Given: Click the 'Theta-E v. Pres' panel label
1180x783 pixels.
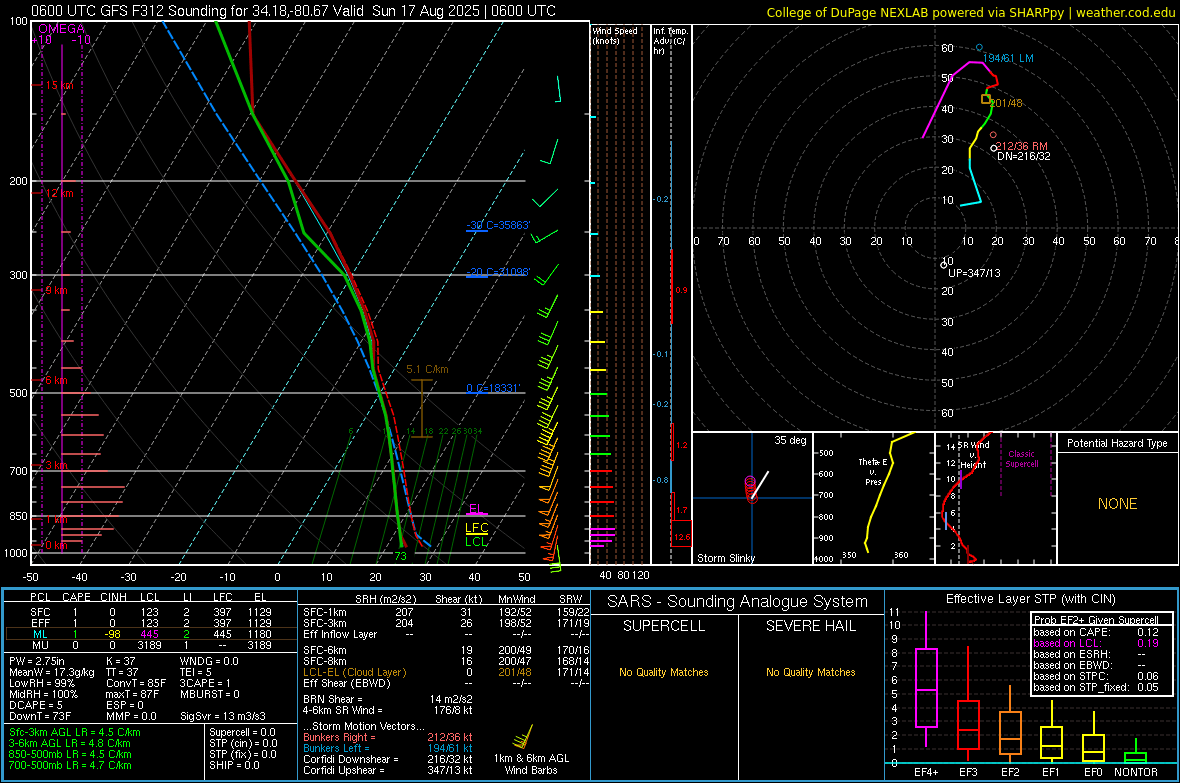Looking at the screenshot, I should pyautogui.click(x=873, y=471).
